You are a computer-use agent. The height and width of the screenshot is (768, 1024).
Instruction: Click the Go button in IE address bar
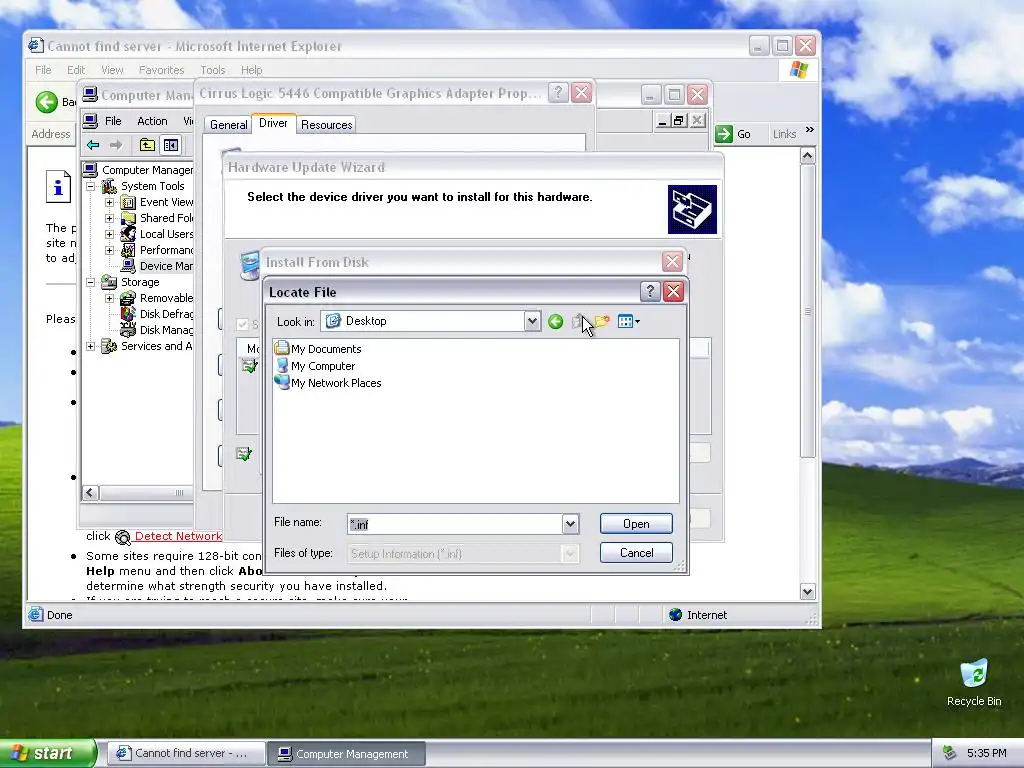pos(733,134)
